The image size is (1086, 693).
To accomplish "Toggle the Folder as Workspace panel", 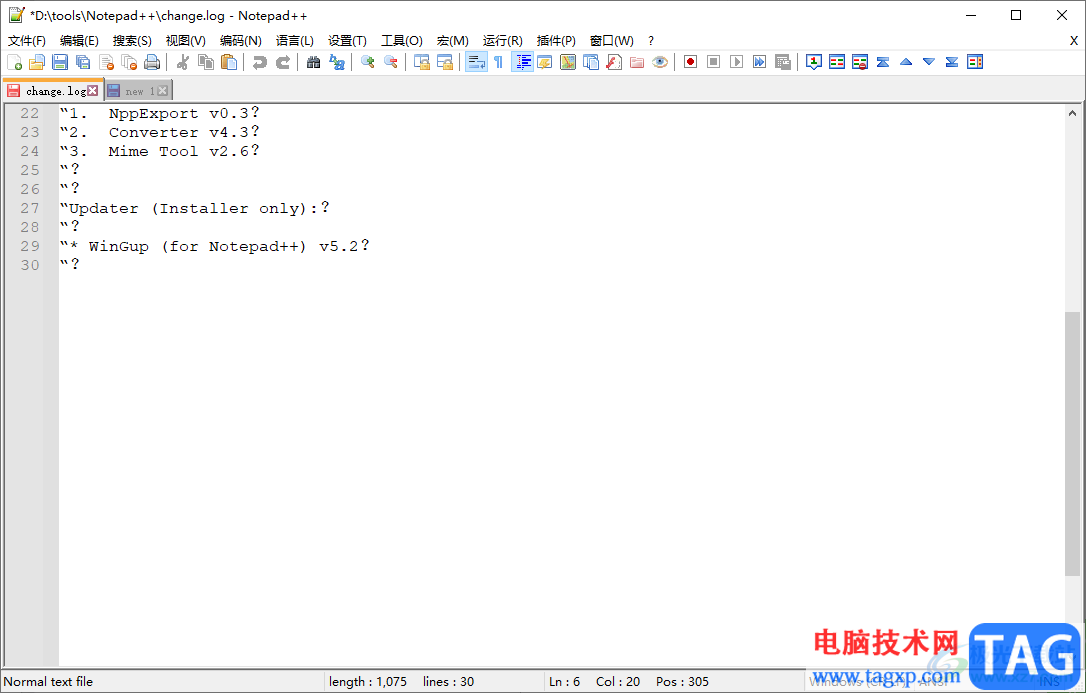I will click(637, 62).
